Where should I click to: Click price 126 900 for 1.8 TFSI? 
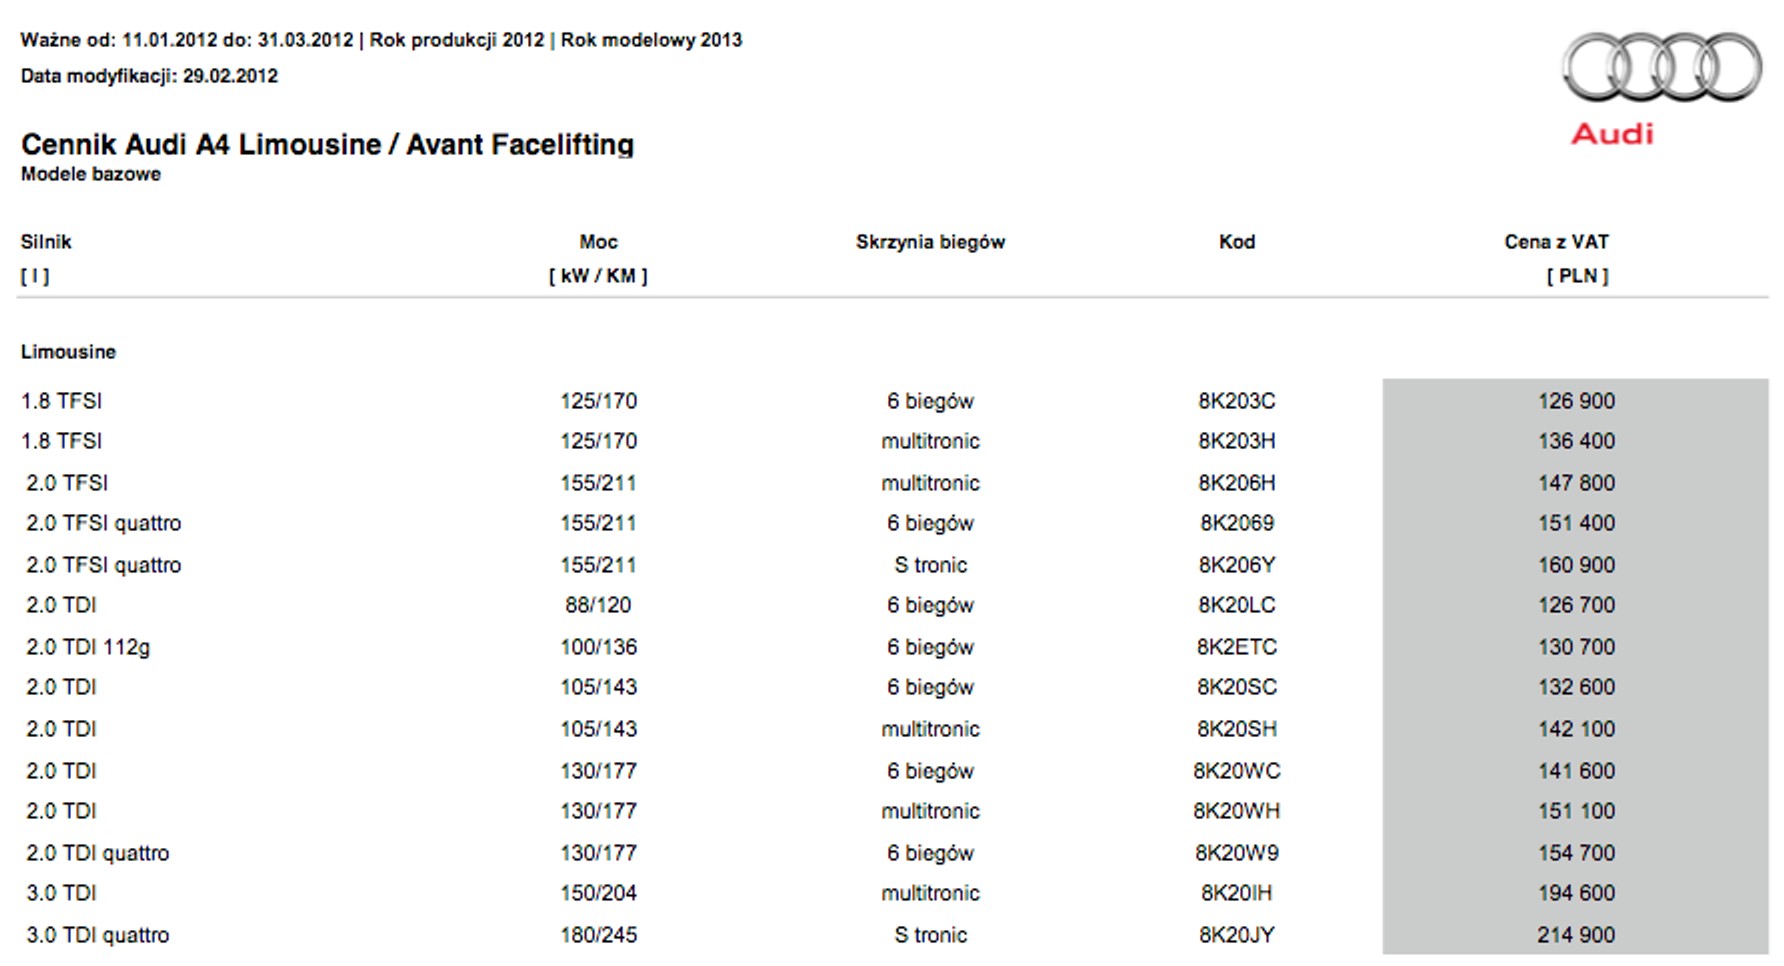point(1576,401)
